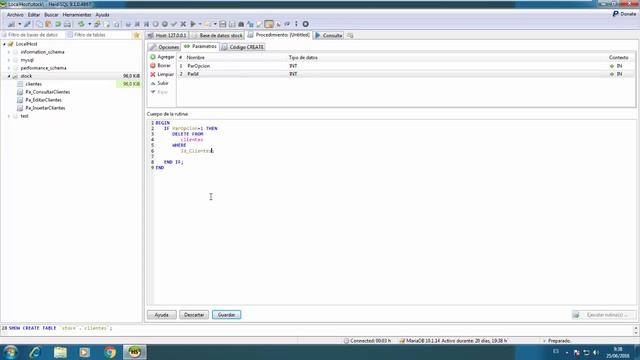Collapse the stock database node
The height and width of the screenshot is (360, 640).
9,76
